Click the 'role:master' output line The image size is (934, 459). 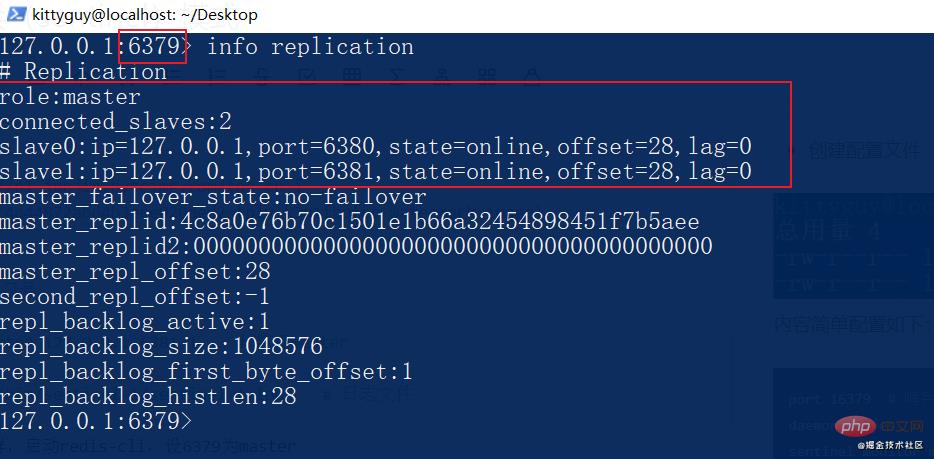tap(70, 97)
